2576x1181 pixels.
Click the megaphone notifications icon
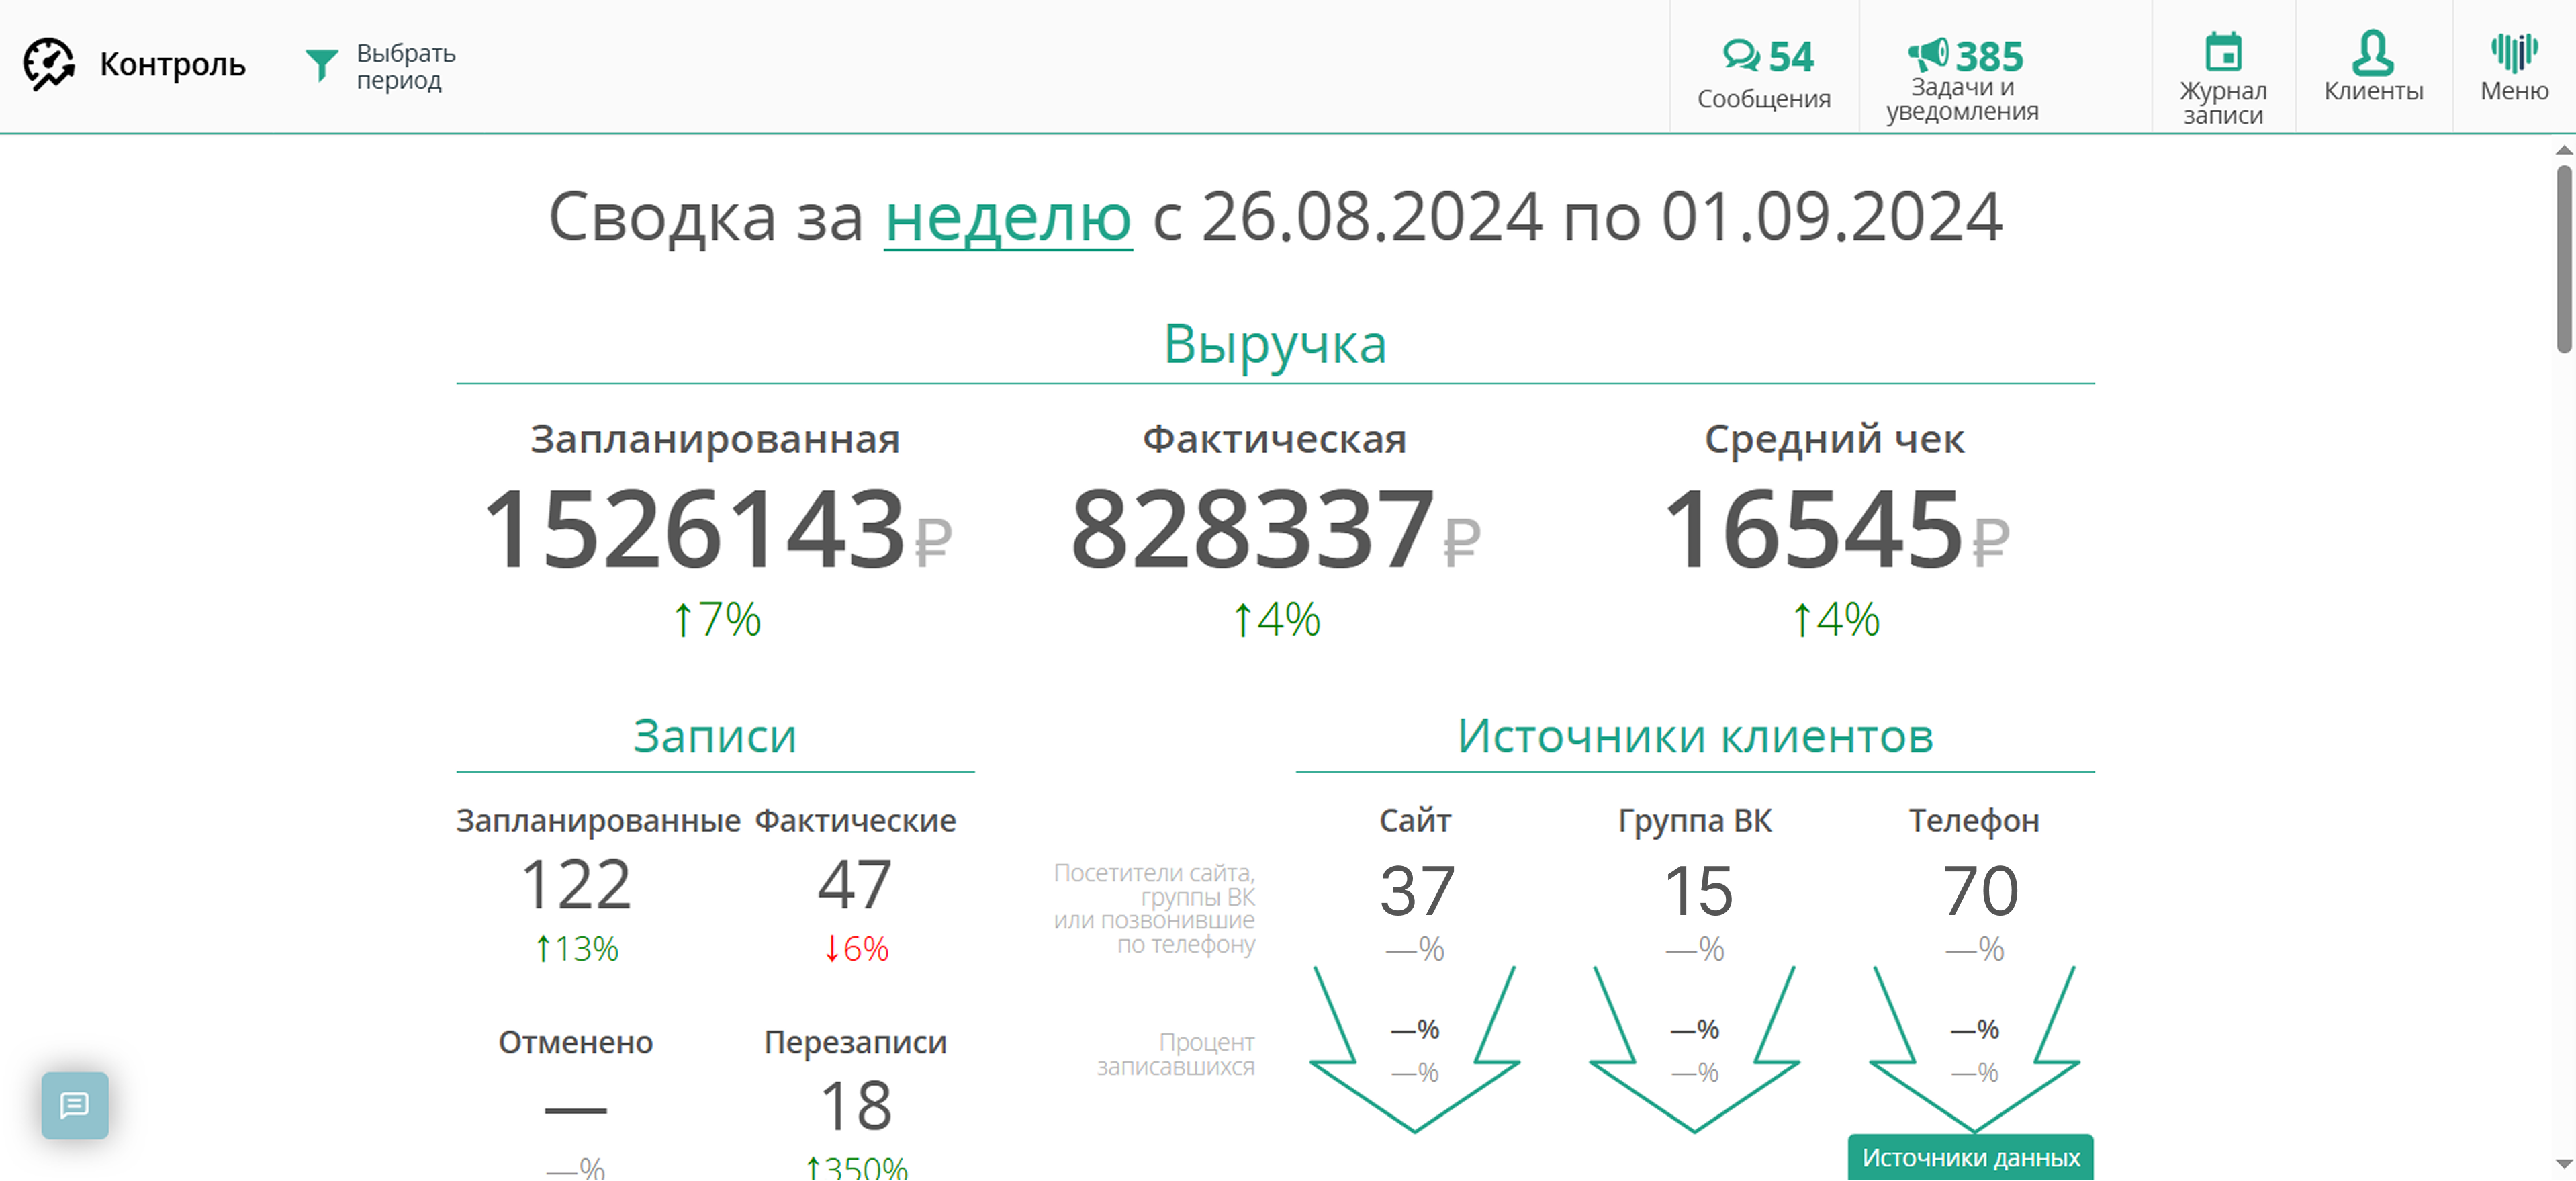tap(1928, 55)
